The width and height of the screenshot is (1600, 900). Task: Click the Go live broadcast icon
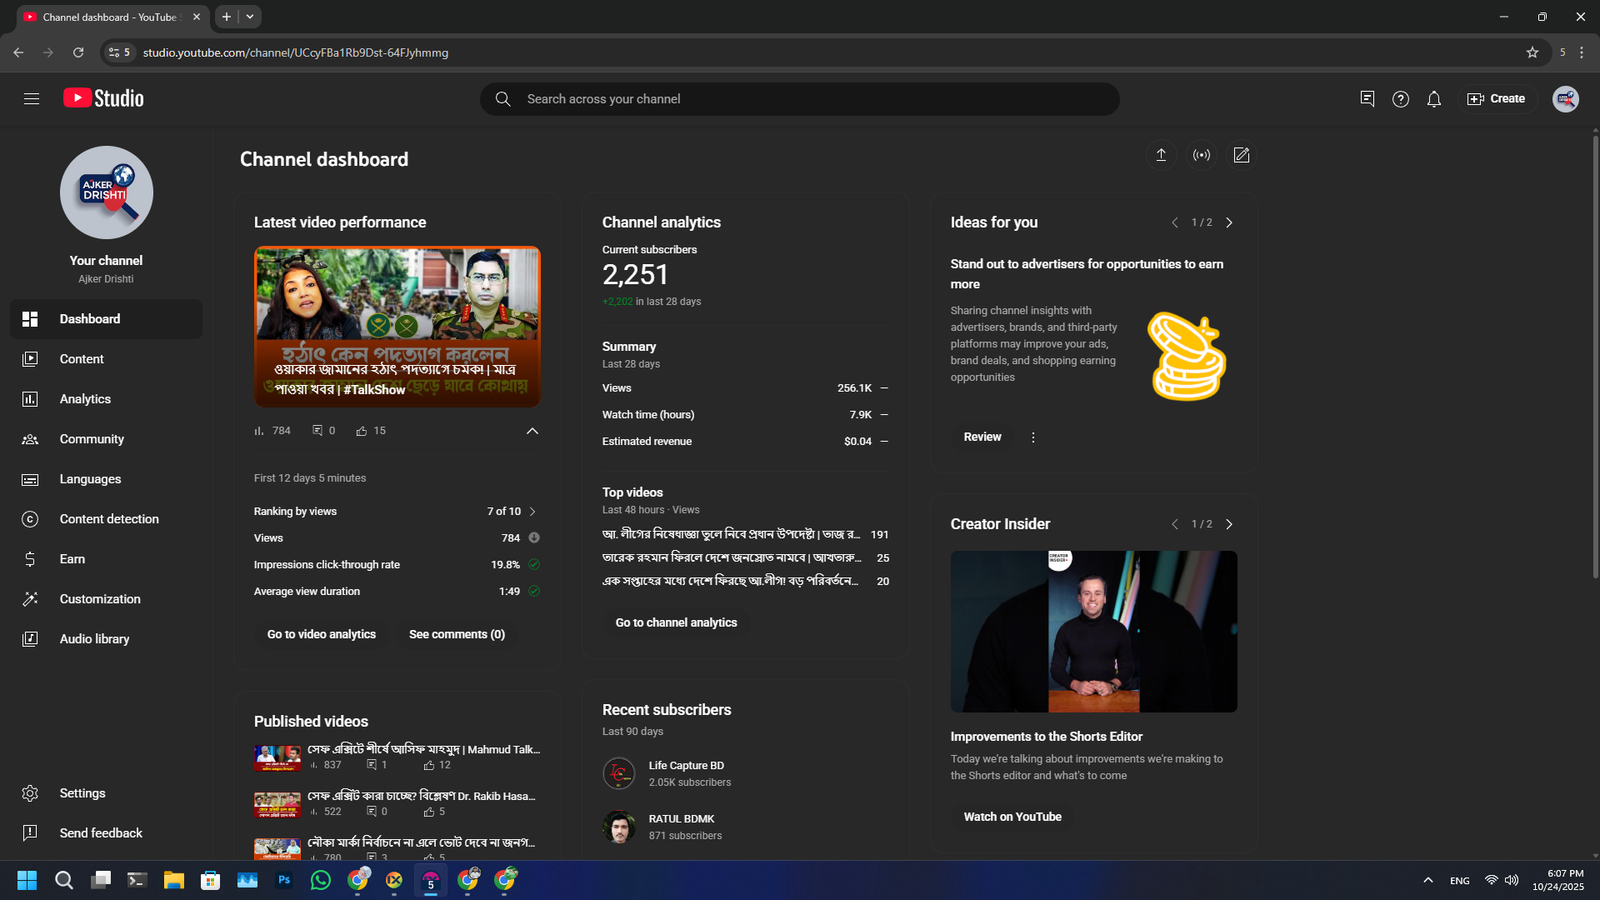(x=1201, y=155)
